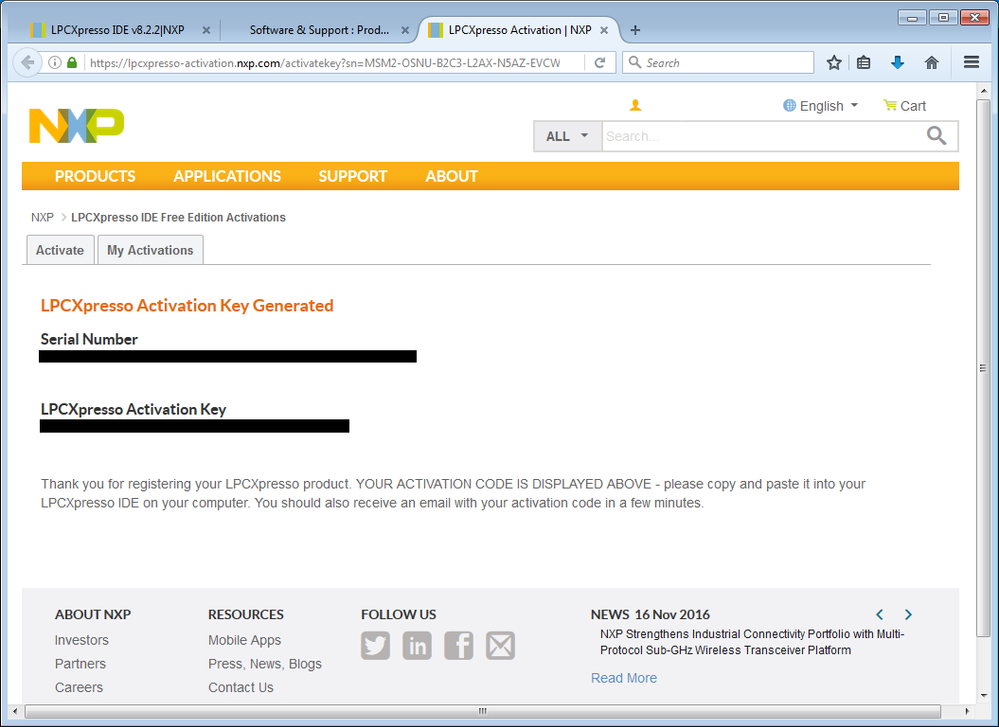
Task: Click the shopping cart icon
Action: (x=890, y=105)
